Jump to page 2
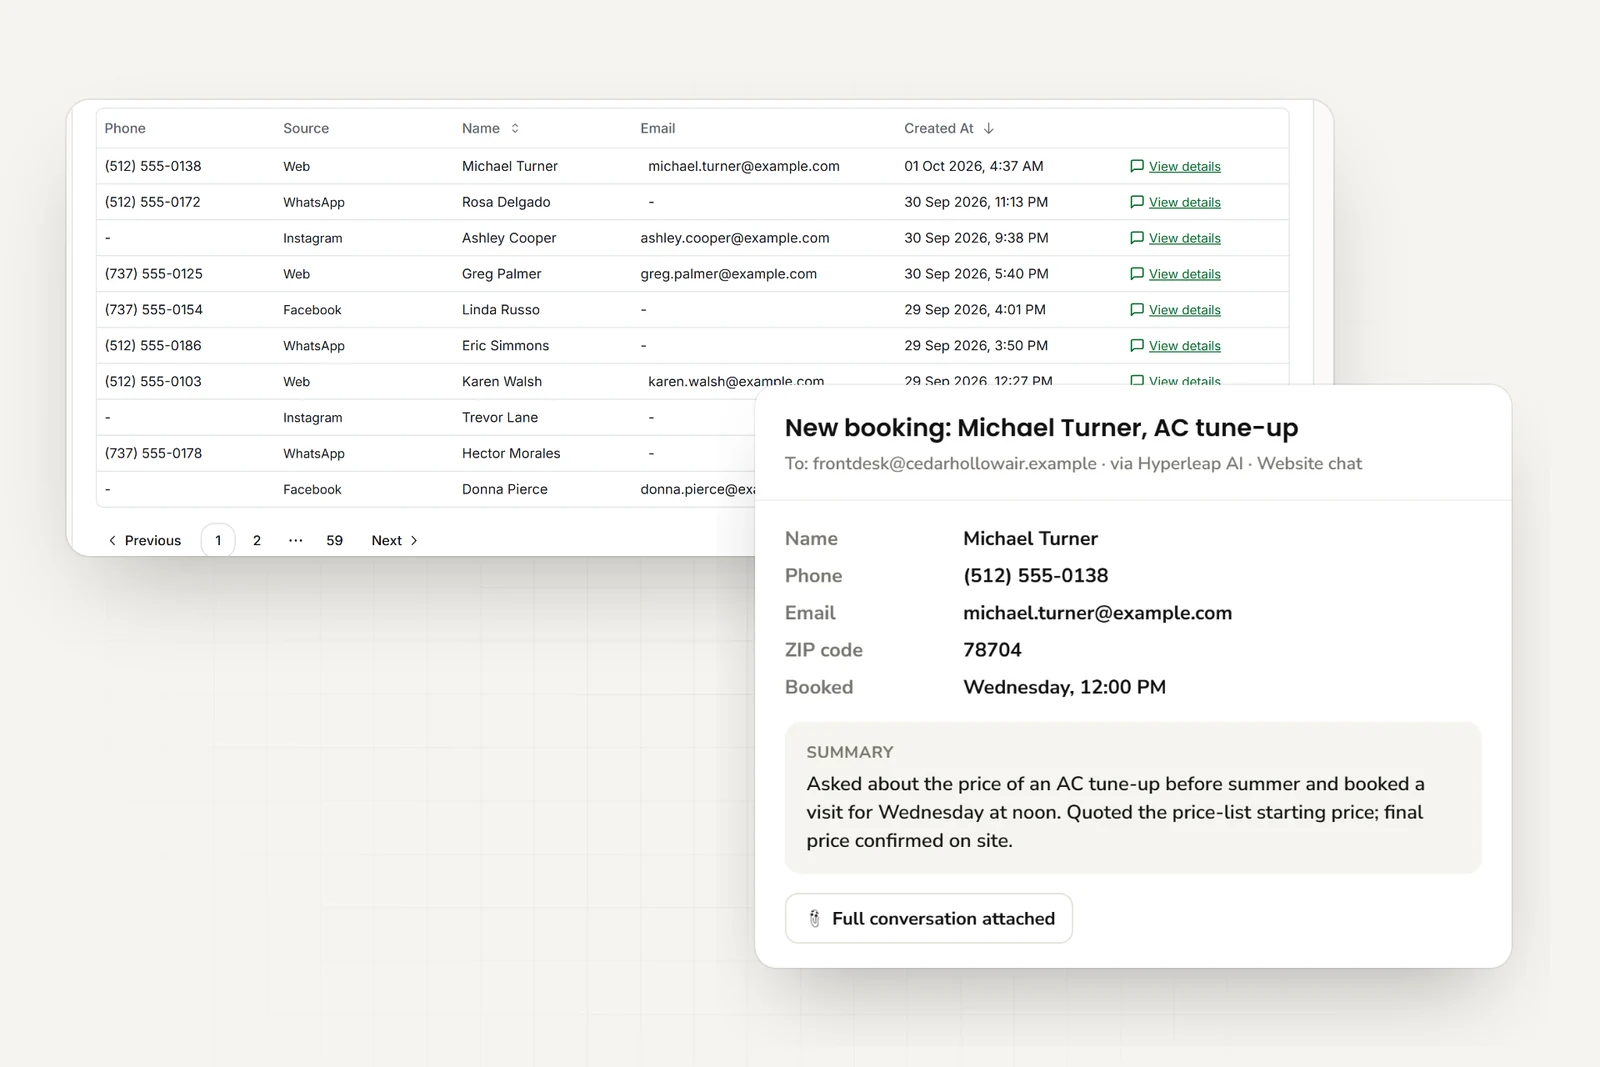 click(x=257, y=541)
